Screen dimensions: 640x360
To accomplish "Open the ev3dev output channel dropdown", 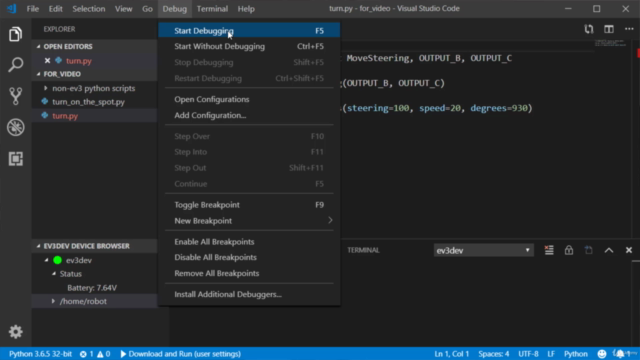I will click(x=483, y=250).
